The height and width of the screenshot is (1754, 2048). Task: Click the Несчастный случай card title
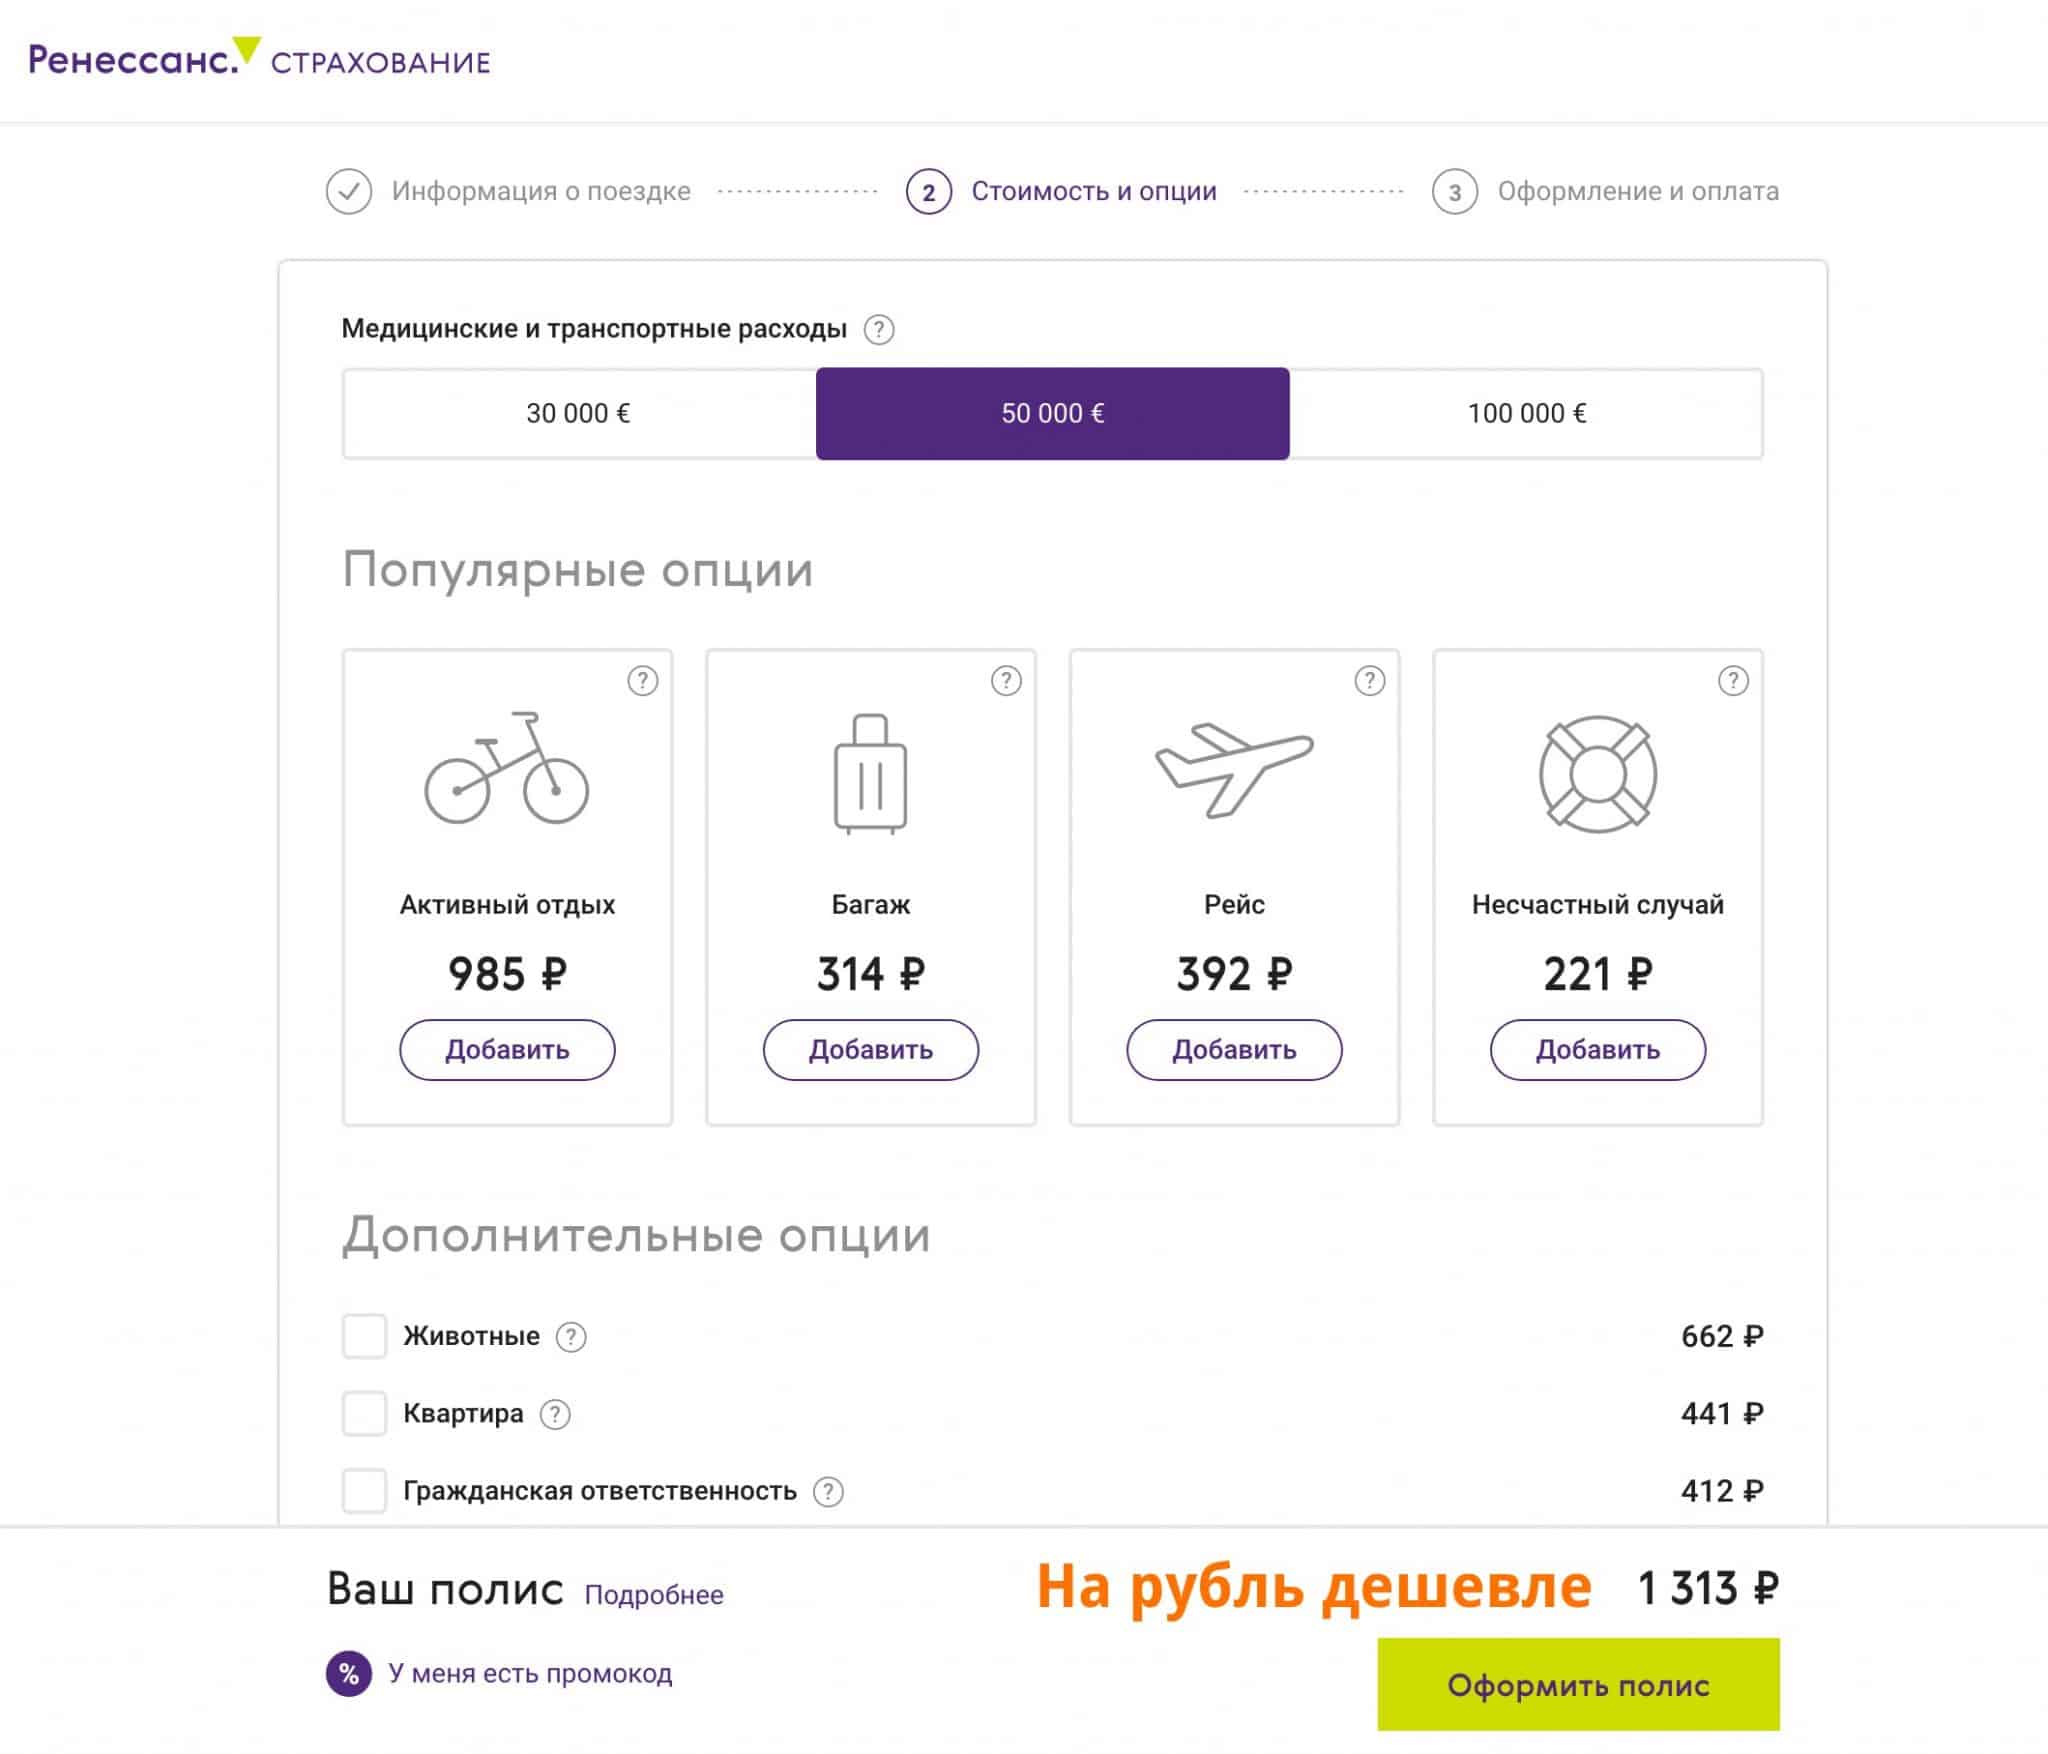(1597, 905)
